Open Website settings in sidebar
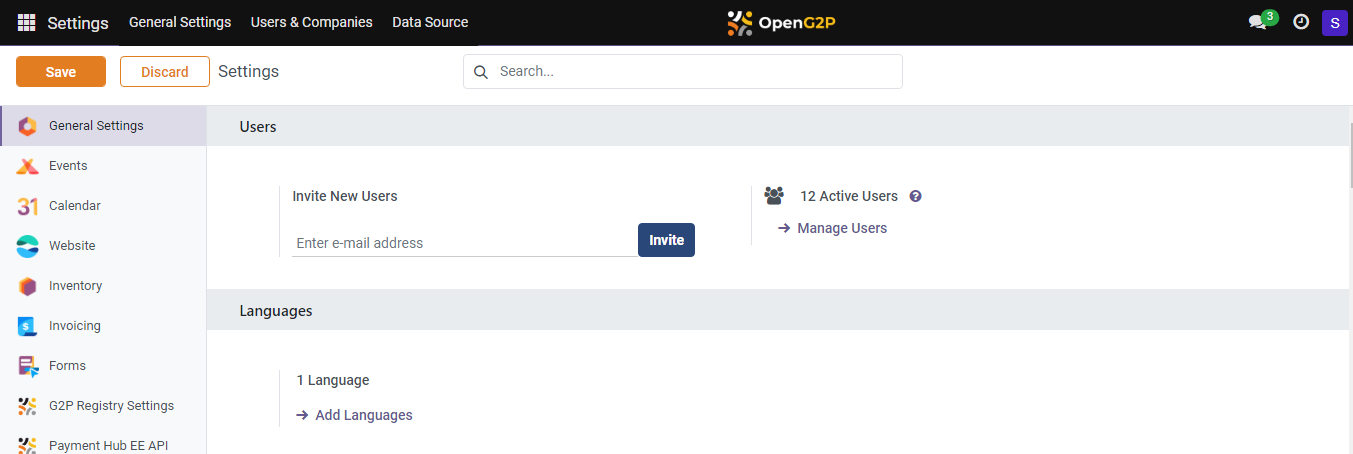The width and height of the screenshot is (1353, 454). (28, 246)
